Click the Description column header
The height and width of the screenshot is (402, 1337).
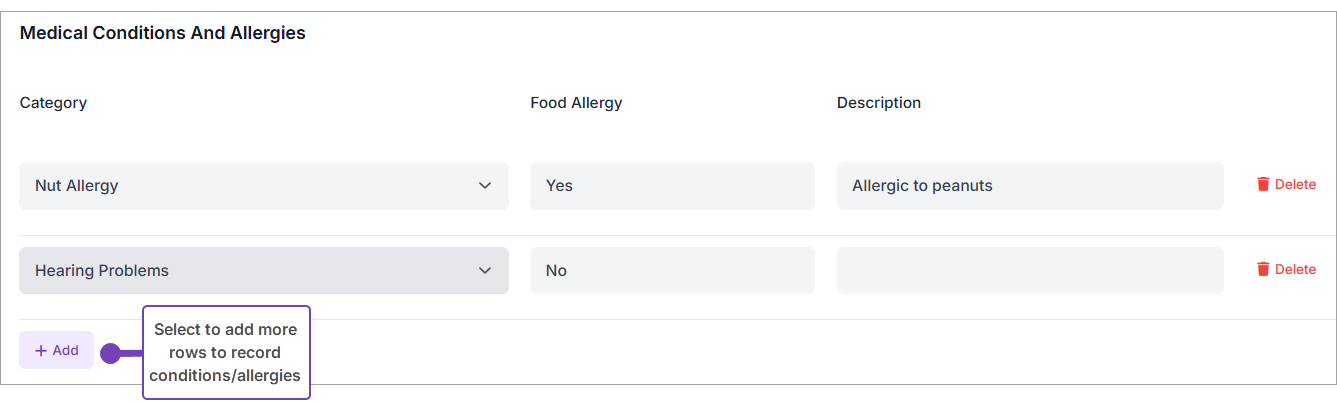click(879, 103)
